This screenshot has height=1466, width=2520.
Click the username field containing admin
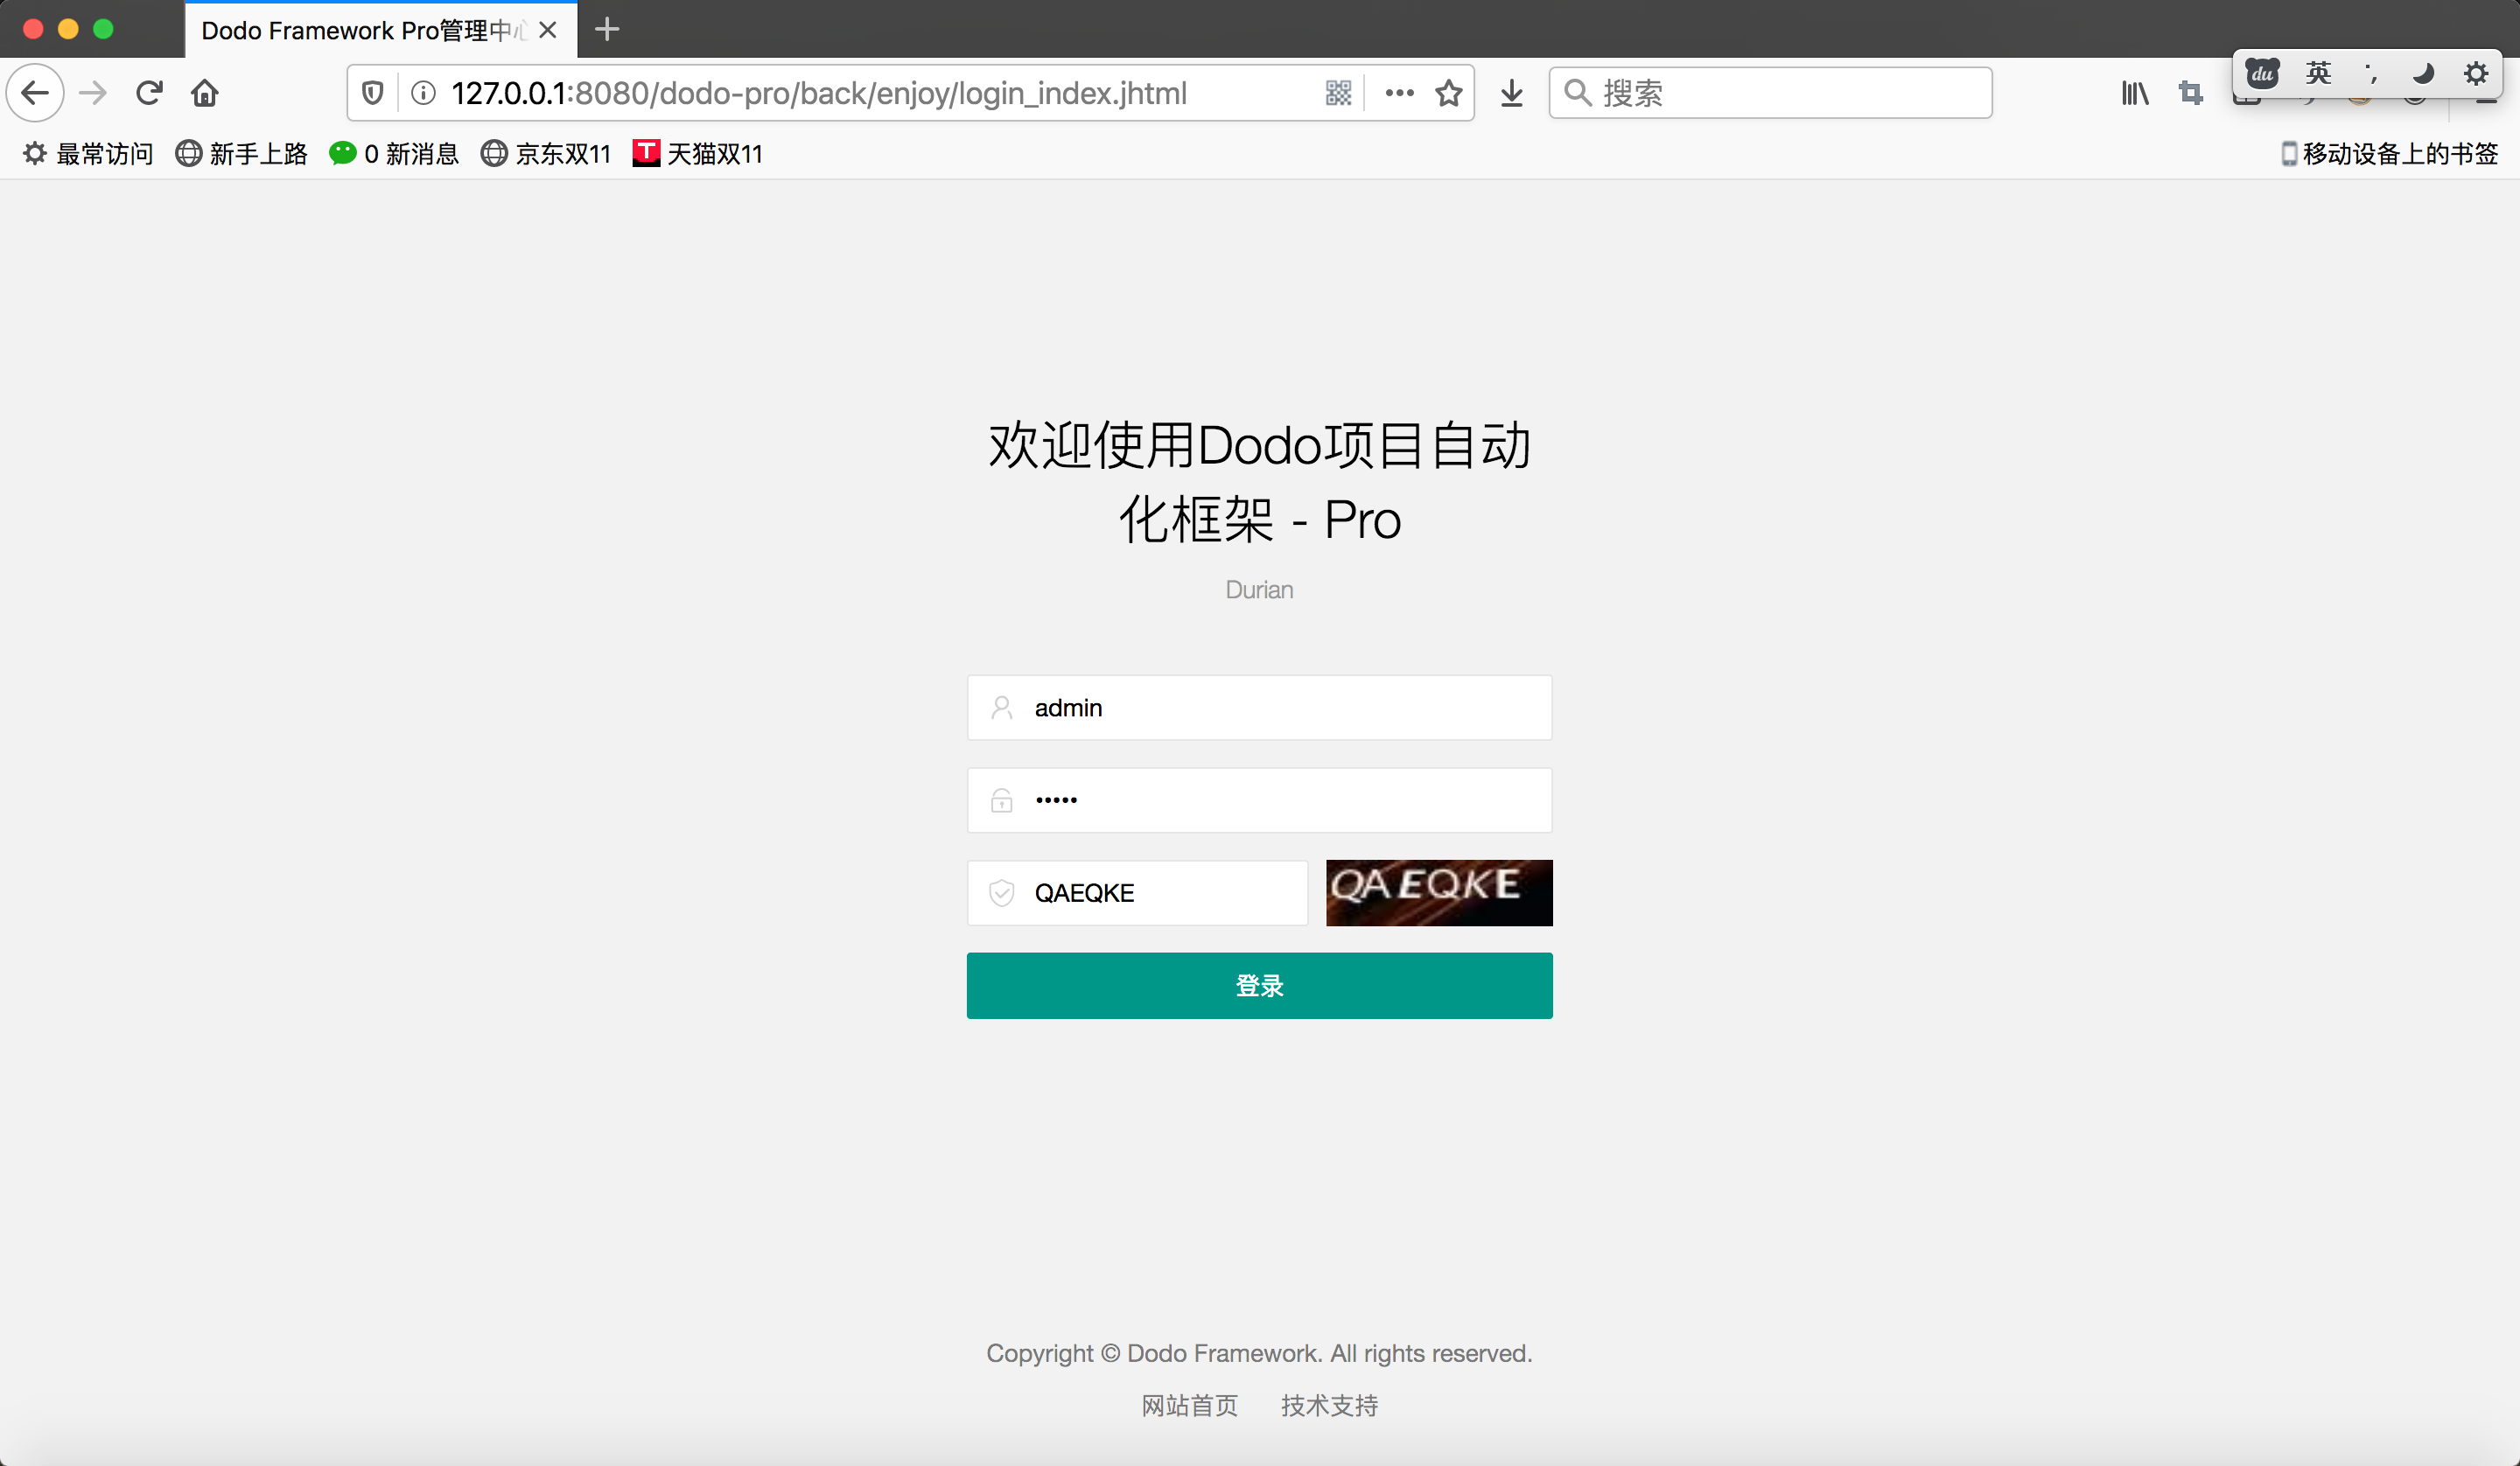click(1260, 708)
